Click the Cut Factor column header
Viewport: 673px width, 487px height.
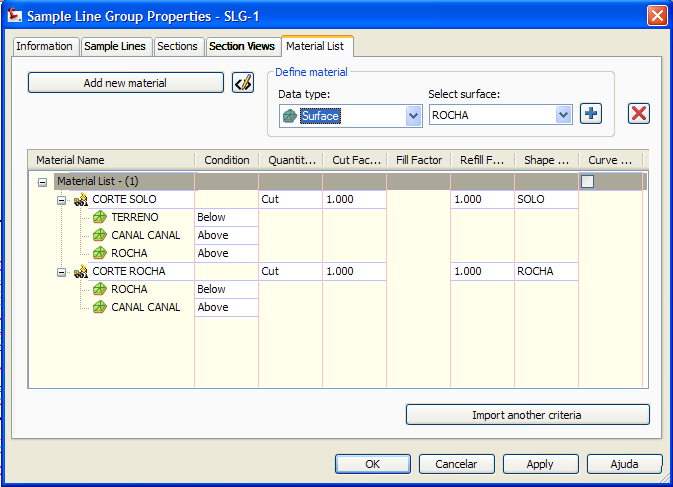pyautogui.click(x=355, y=160)
